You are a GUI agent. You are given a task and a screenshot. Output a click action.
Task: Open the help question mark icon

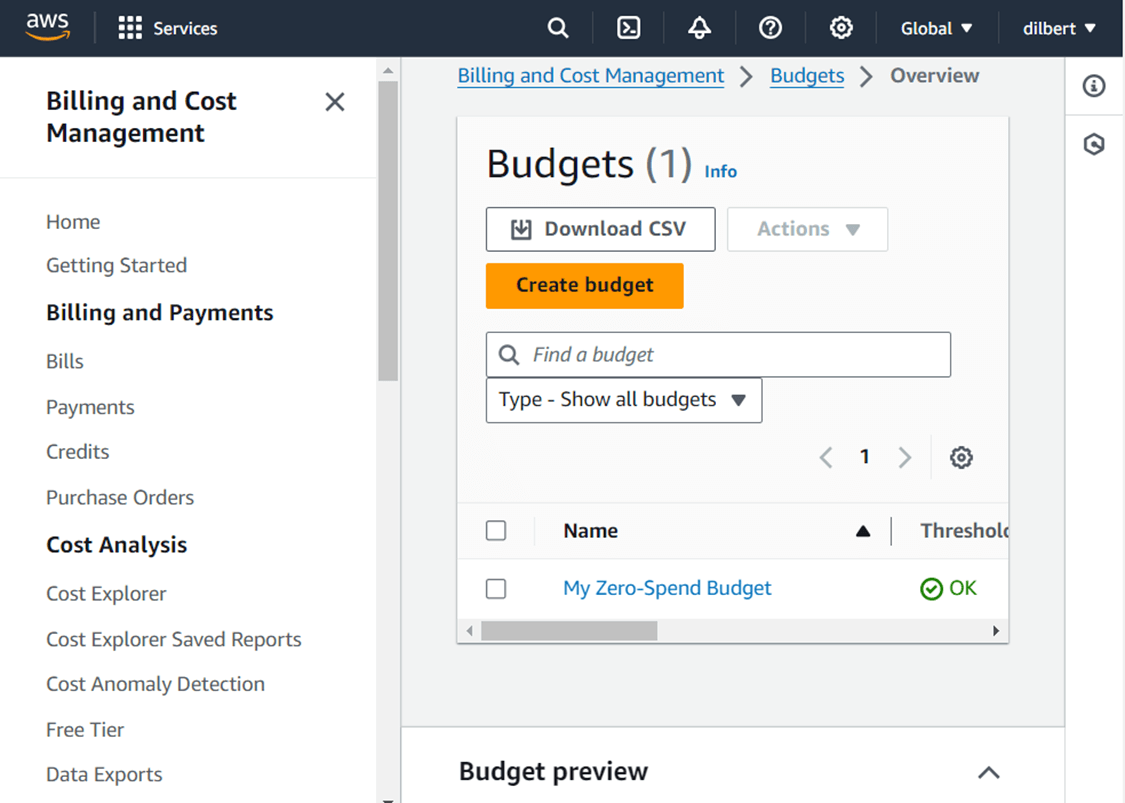coord(770,27)
